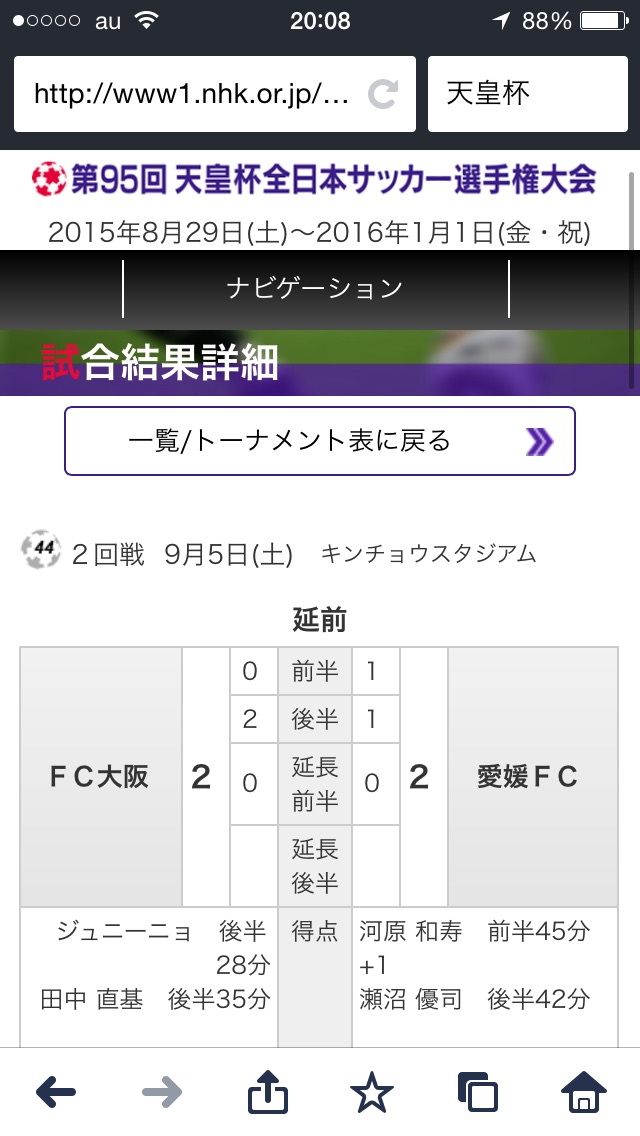Open the tabs overview icon
Image resolution: width=640 pixels, height=1136 pixels.
[477, 1092]
